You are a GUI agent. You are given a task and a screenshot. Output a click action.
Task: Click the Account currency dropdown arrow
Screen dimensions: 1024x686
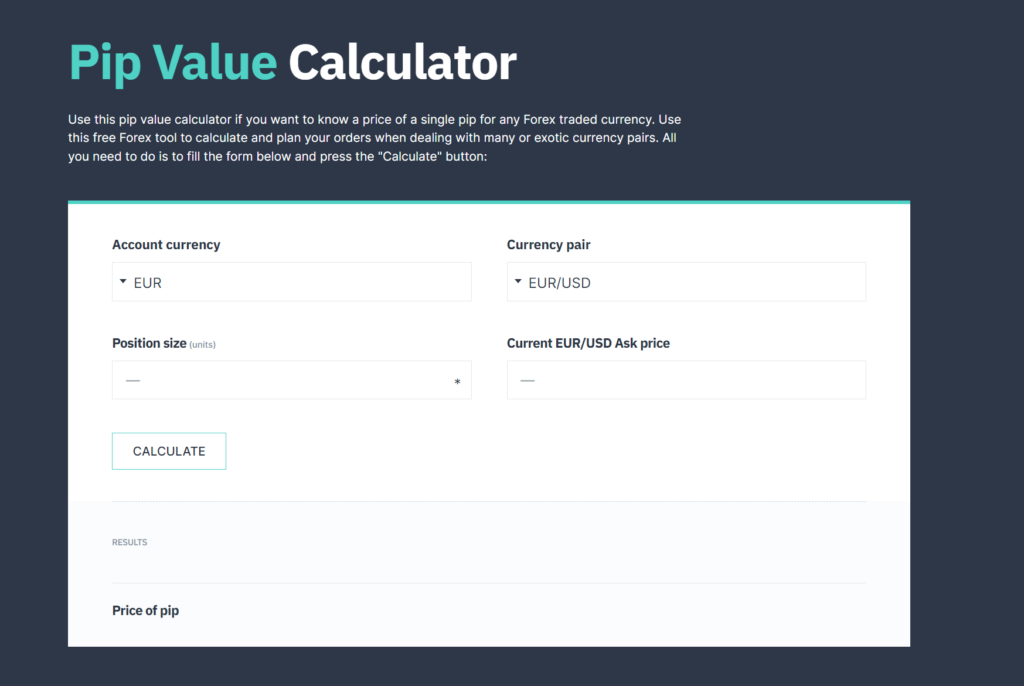(x=123, y=282)
